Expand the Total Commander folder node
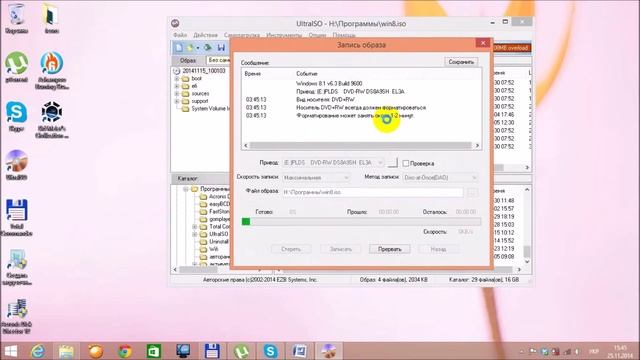This screenshot has height=360, width=640. (x=195, y=227)
